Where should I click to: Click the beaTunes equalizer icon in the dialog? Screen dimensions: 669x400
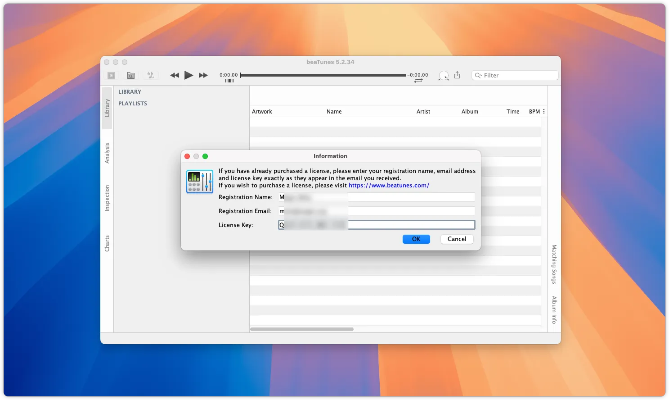199,181
